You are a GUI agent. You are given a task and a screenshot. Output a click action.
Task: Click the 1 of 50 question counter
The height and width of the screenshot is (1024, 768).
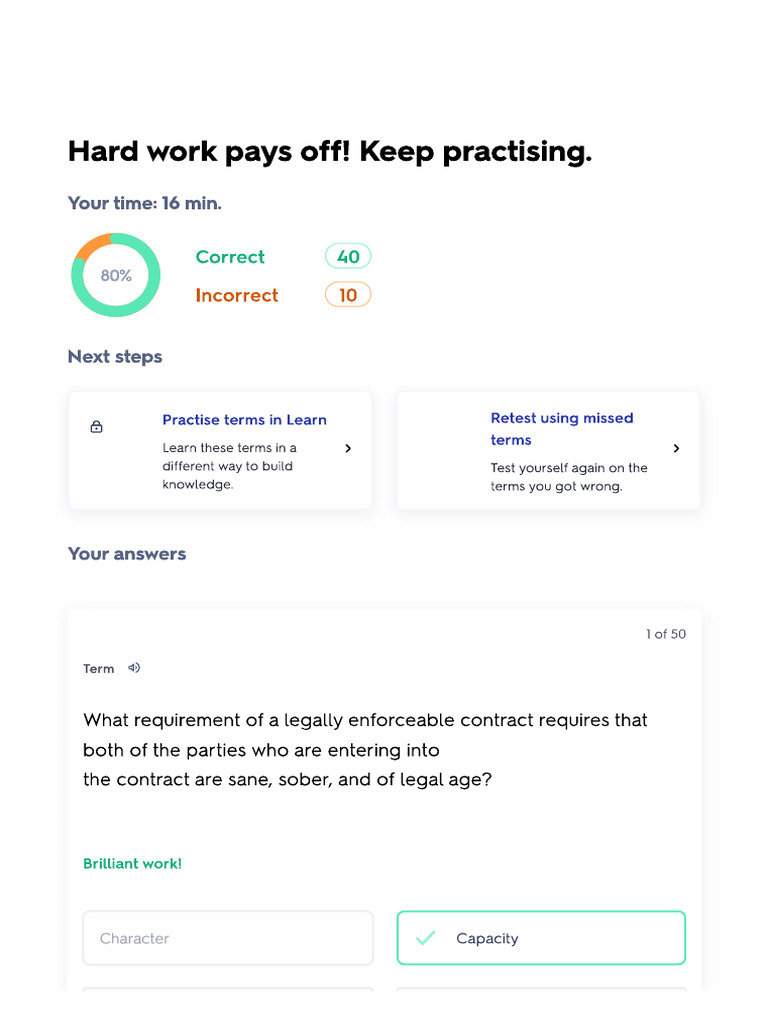[x=666, y=634]
